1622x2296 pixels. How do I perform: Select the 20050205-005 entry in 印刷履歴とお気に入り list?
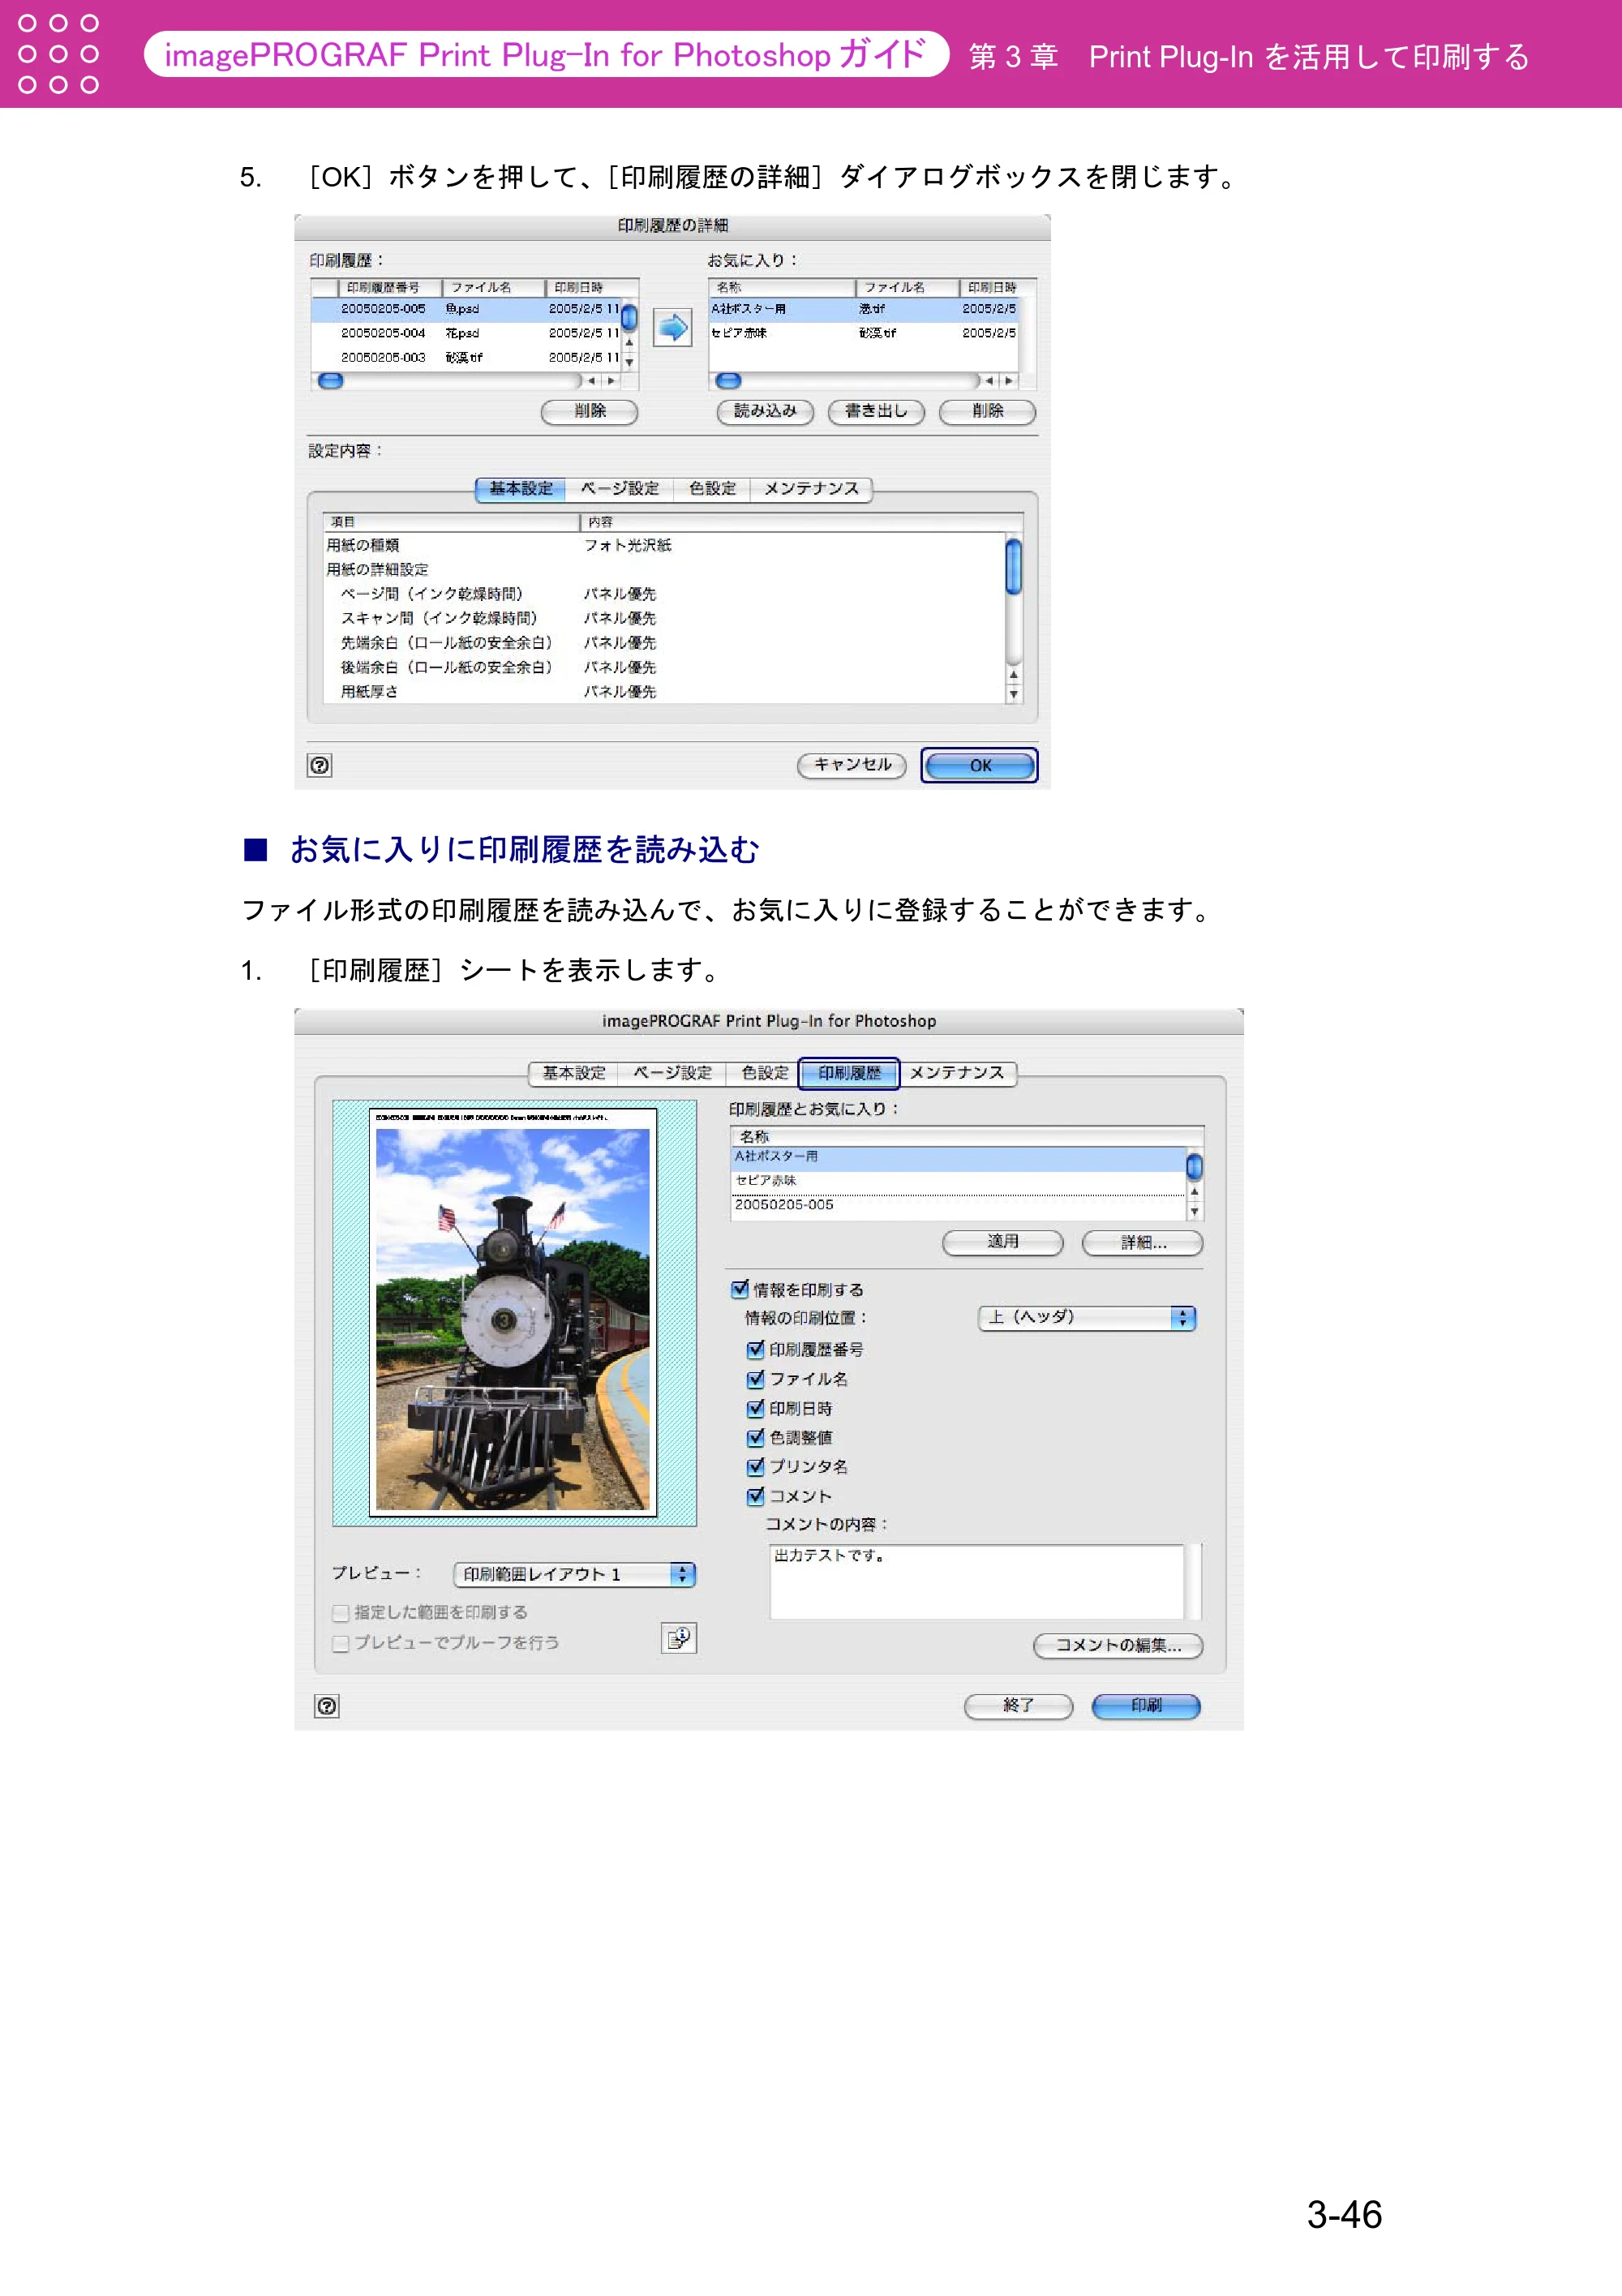[958, 1205]
